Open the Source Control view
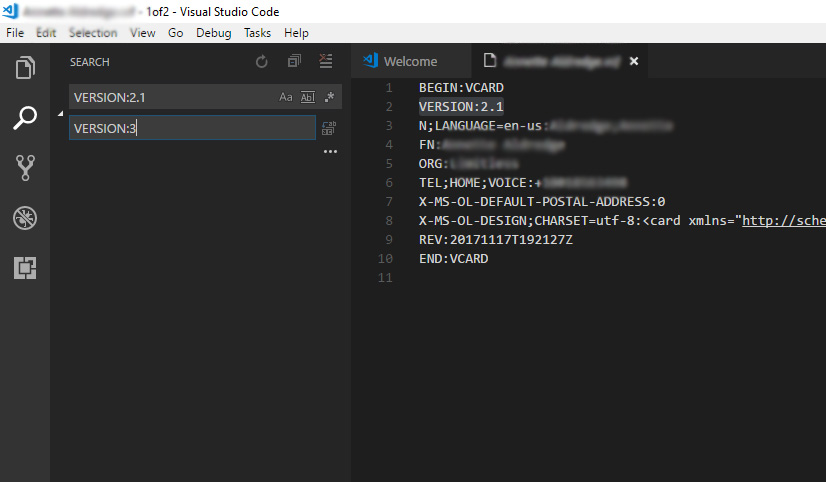This screenshot has height=482, width=826. 25,168
